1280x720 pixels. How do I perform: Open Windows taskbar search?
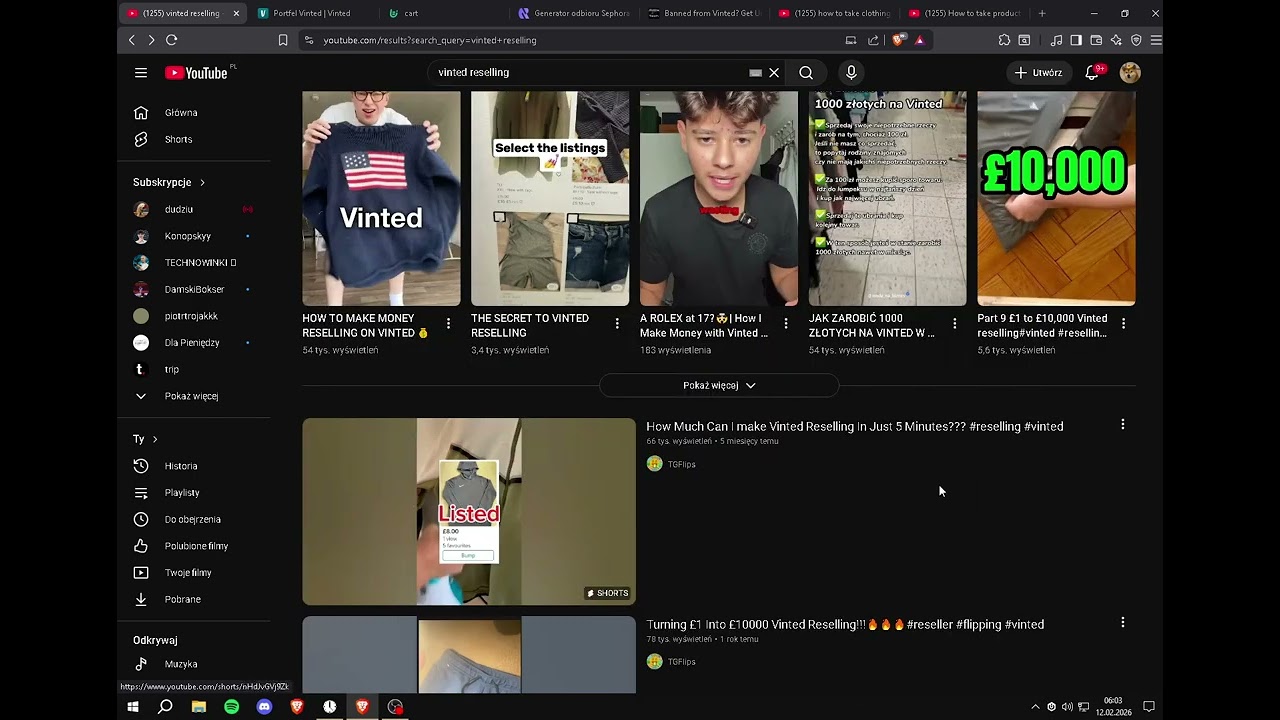click(x=165, y=706)
